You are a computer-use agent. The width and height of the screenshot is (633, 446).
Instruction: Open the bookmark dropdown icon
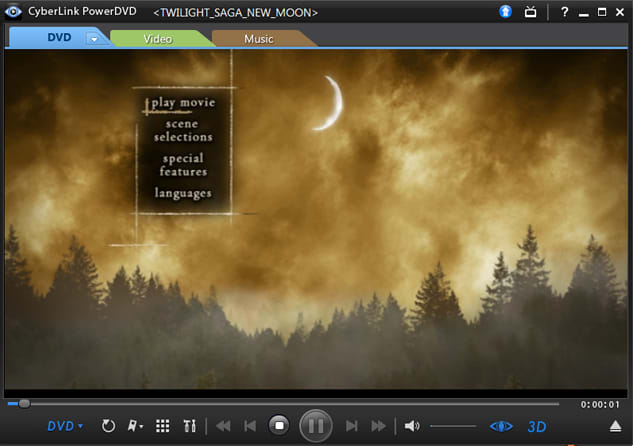click(135, 426)
